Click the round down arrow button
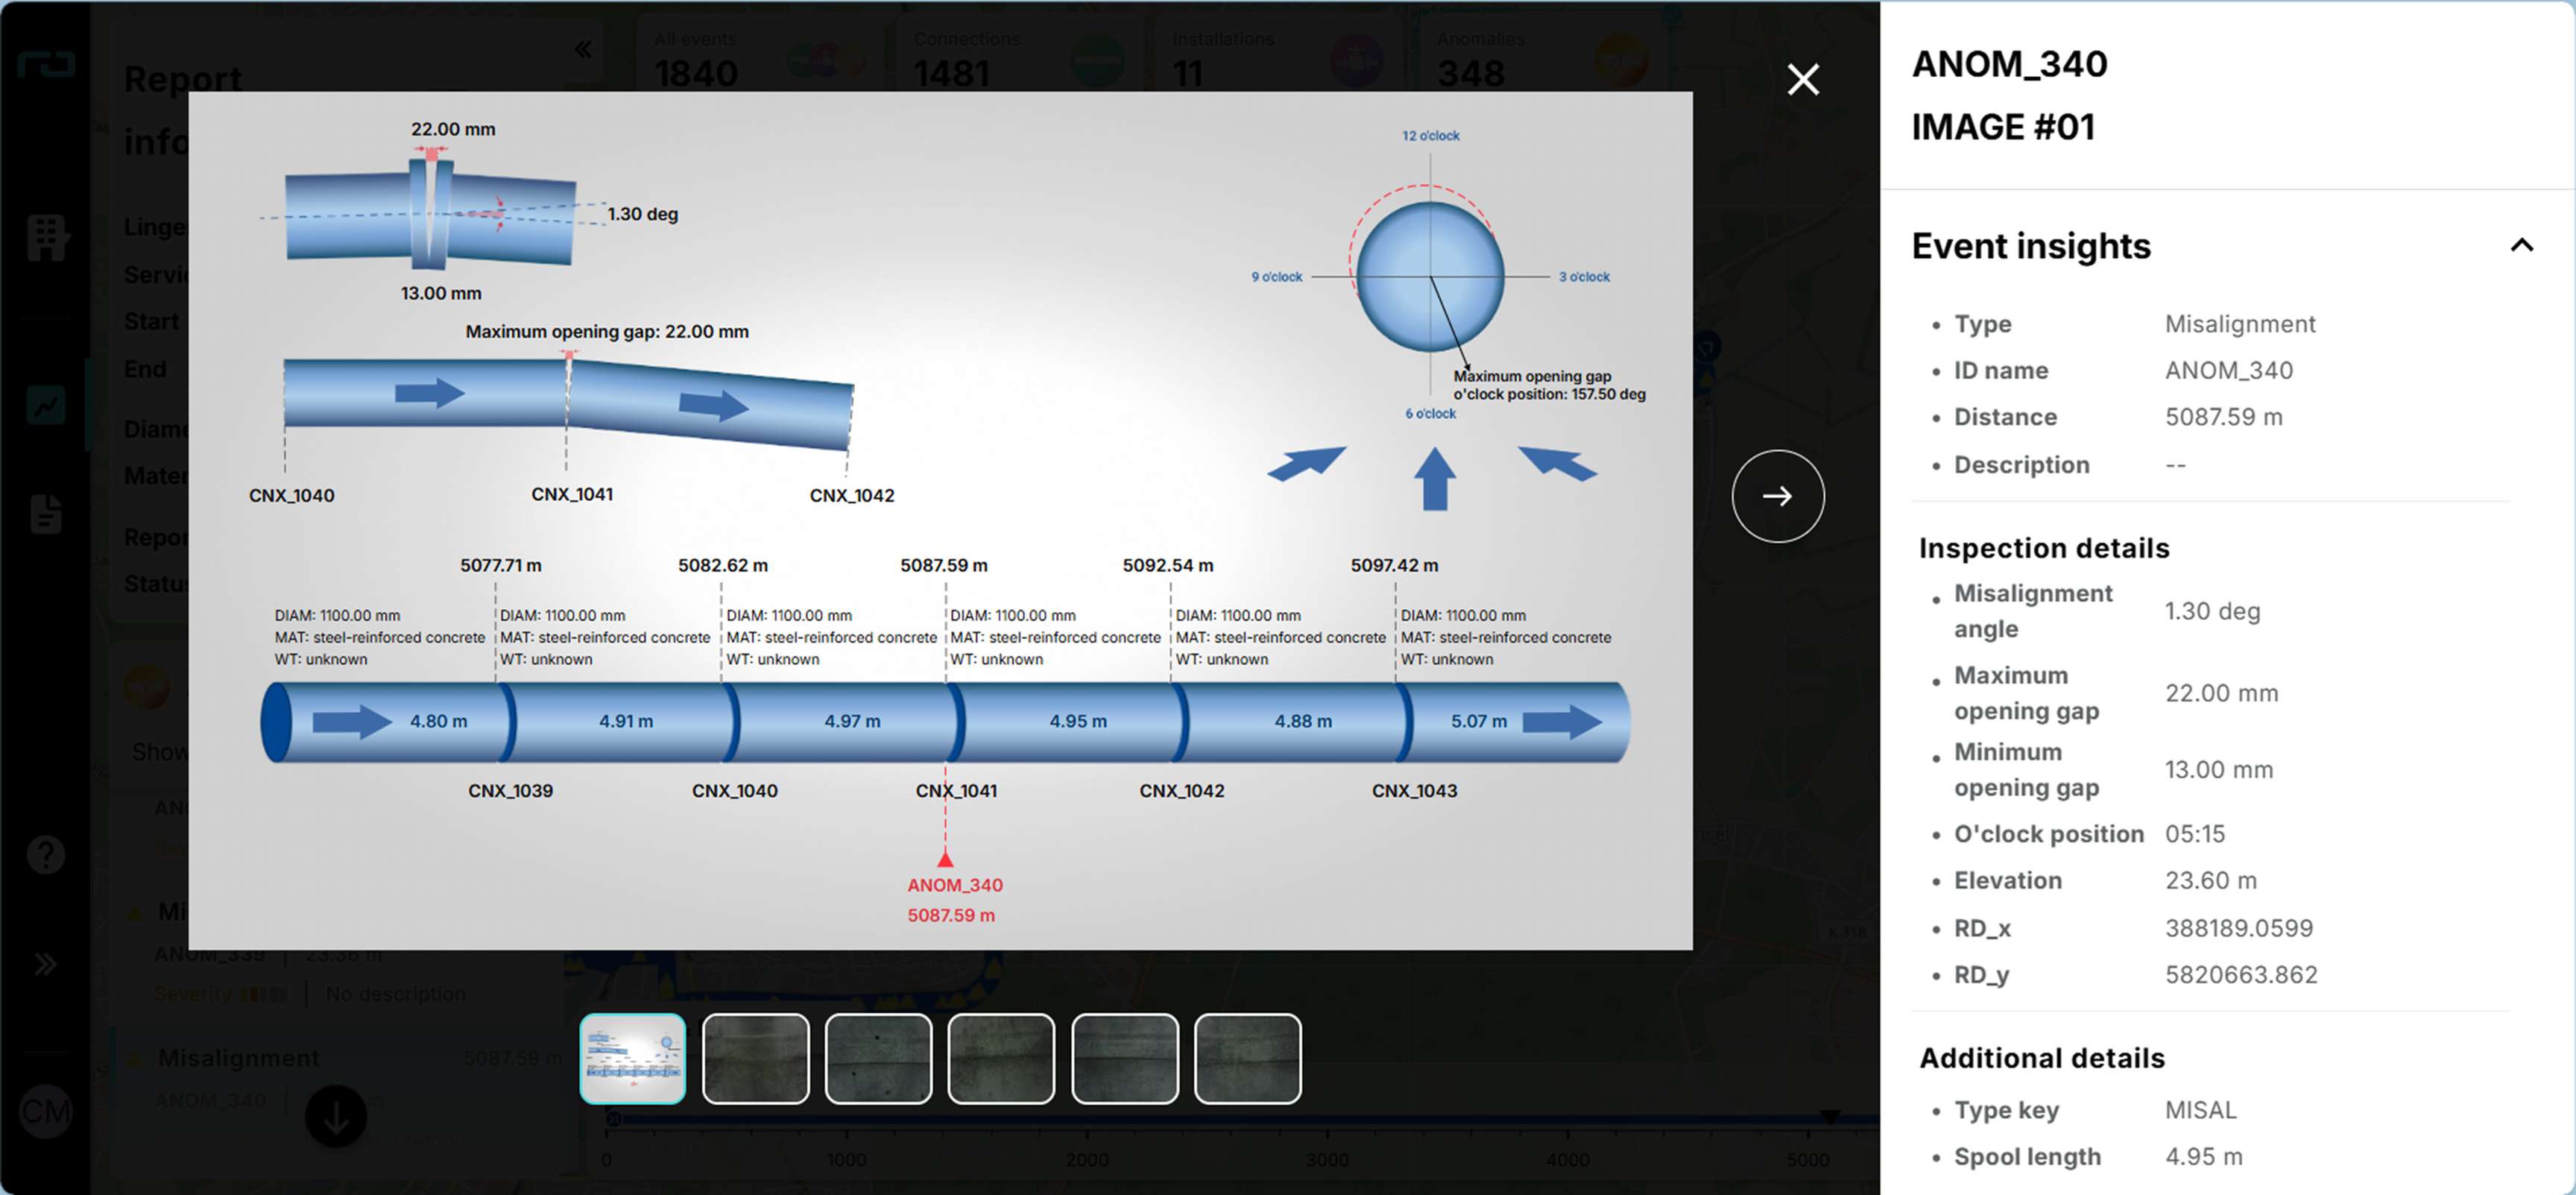Image resolution: width=2576 pixels, height=1195 pixels. [x=336, y=1117]
